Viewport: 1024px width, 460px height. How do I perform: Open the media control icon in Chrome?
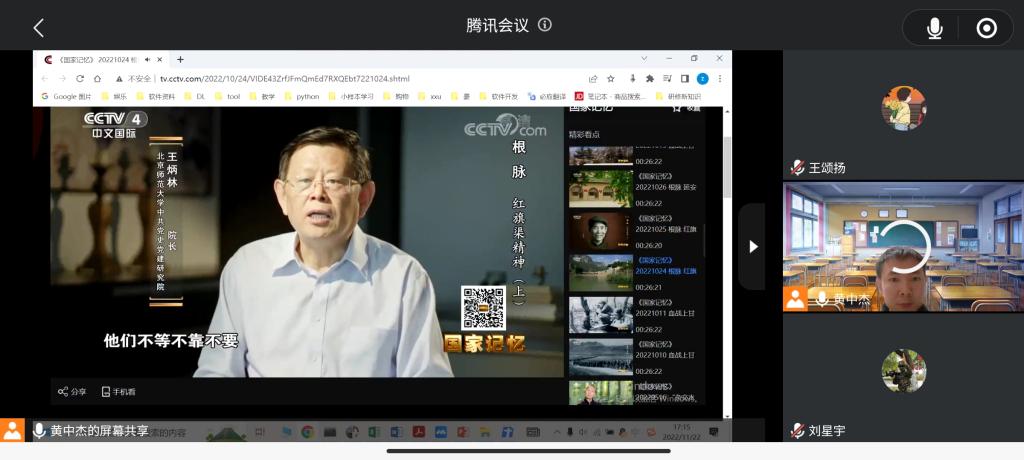click(x=667, y=78)
